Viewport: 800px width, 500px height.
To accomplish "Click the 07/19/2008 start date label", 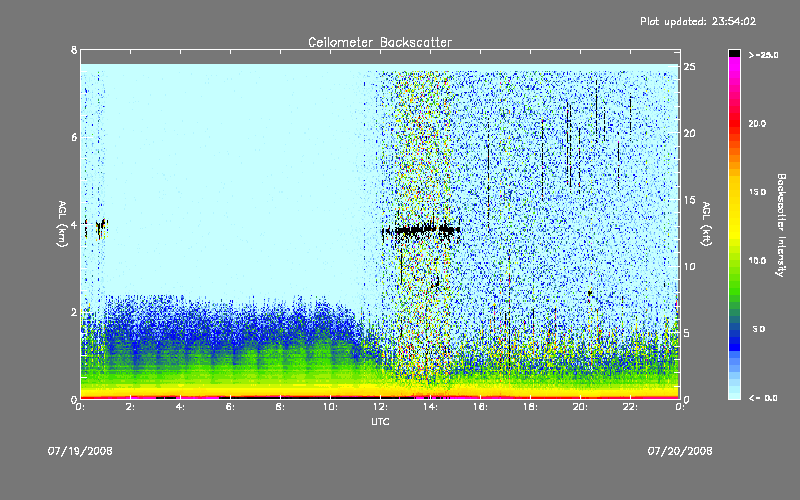I will (80, 451).
